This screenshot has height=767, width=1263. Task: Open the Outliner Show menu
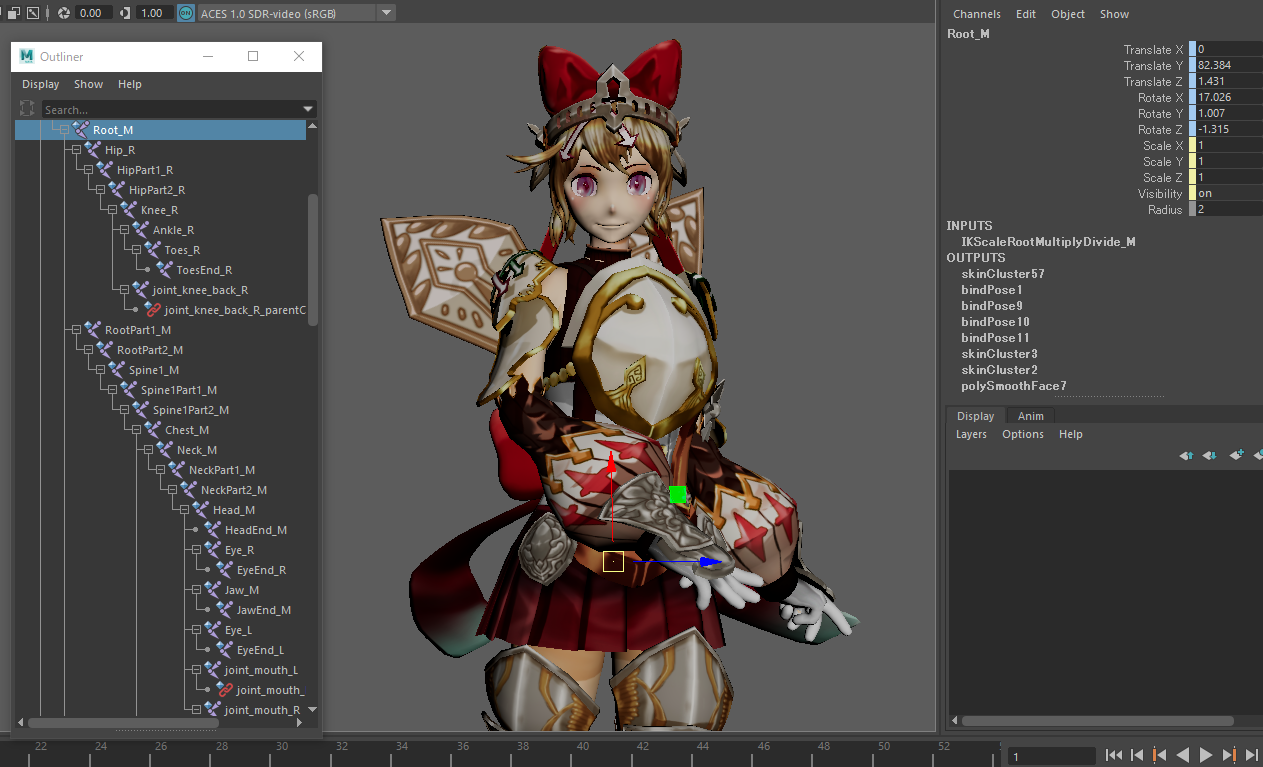tap(88, 84)
